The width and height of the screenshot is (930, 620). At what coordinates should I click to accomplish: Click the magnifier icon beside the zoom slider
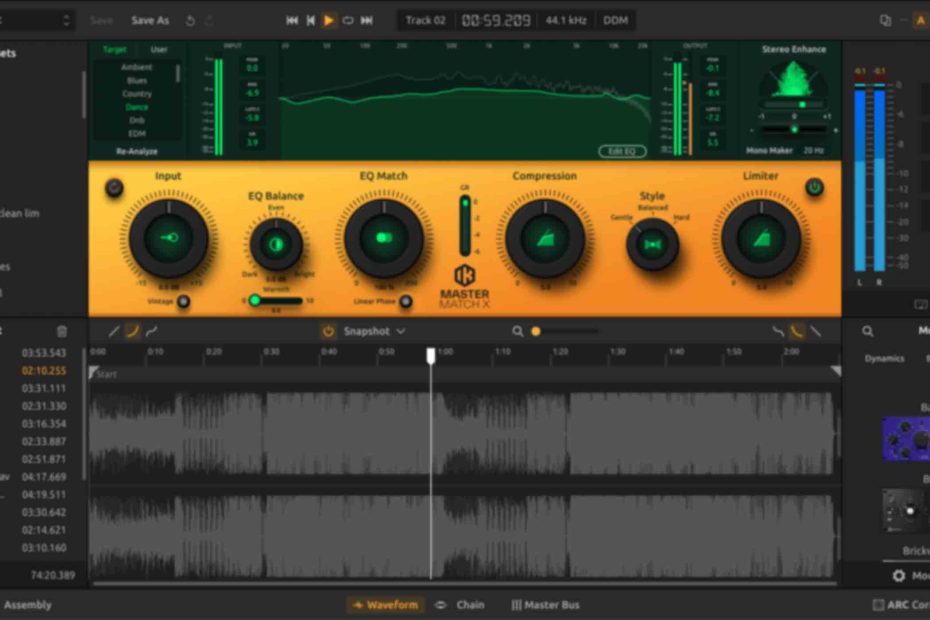[x=517, y=331]
